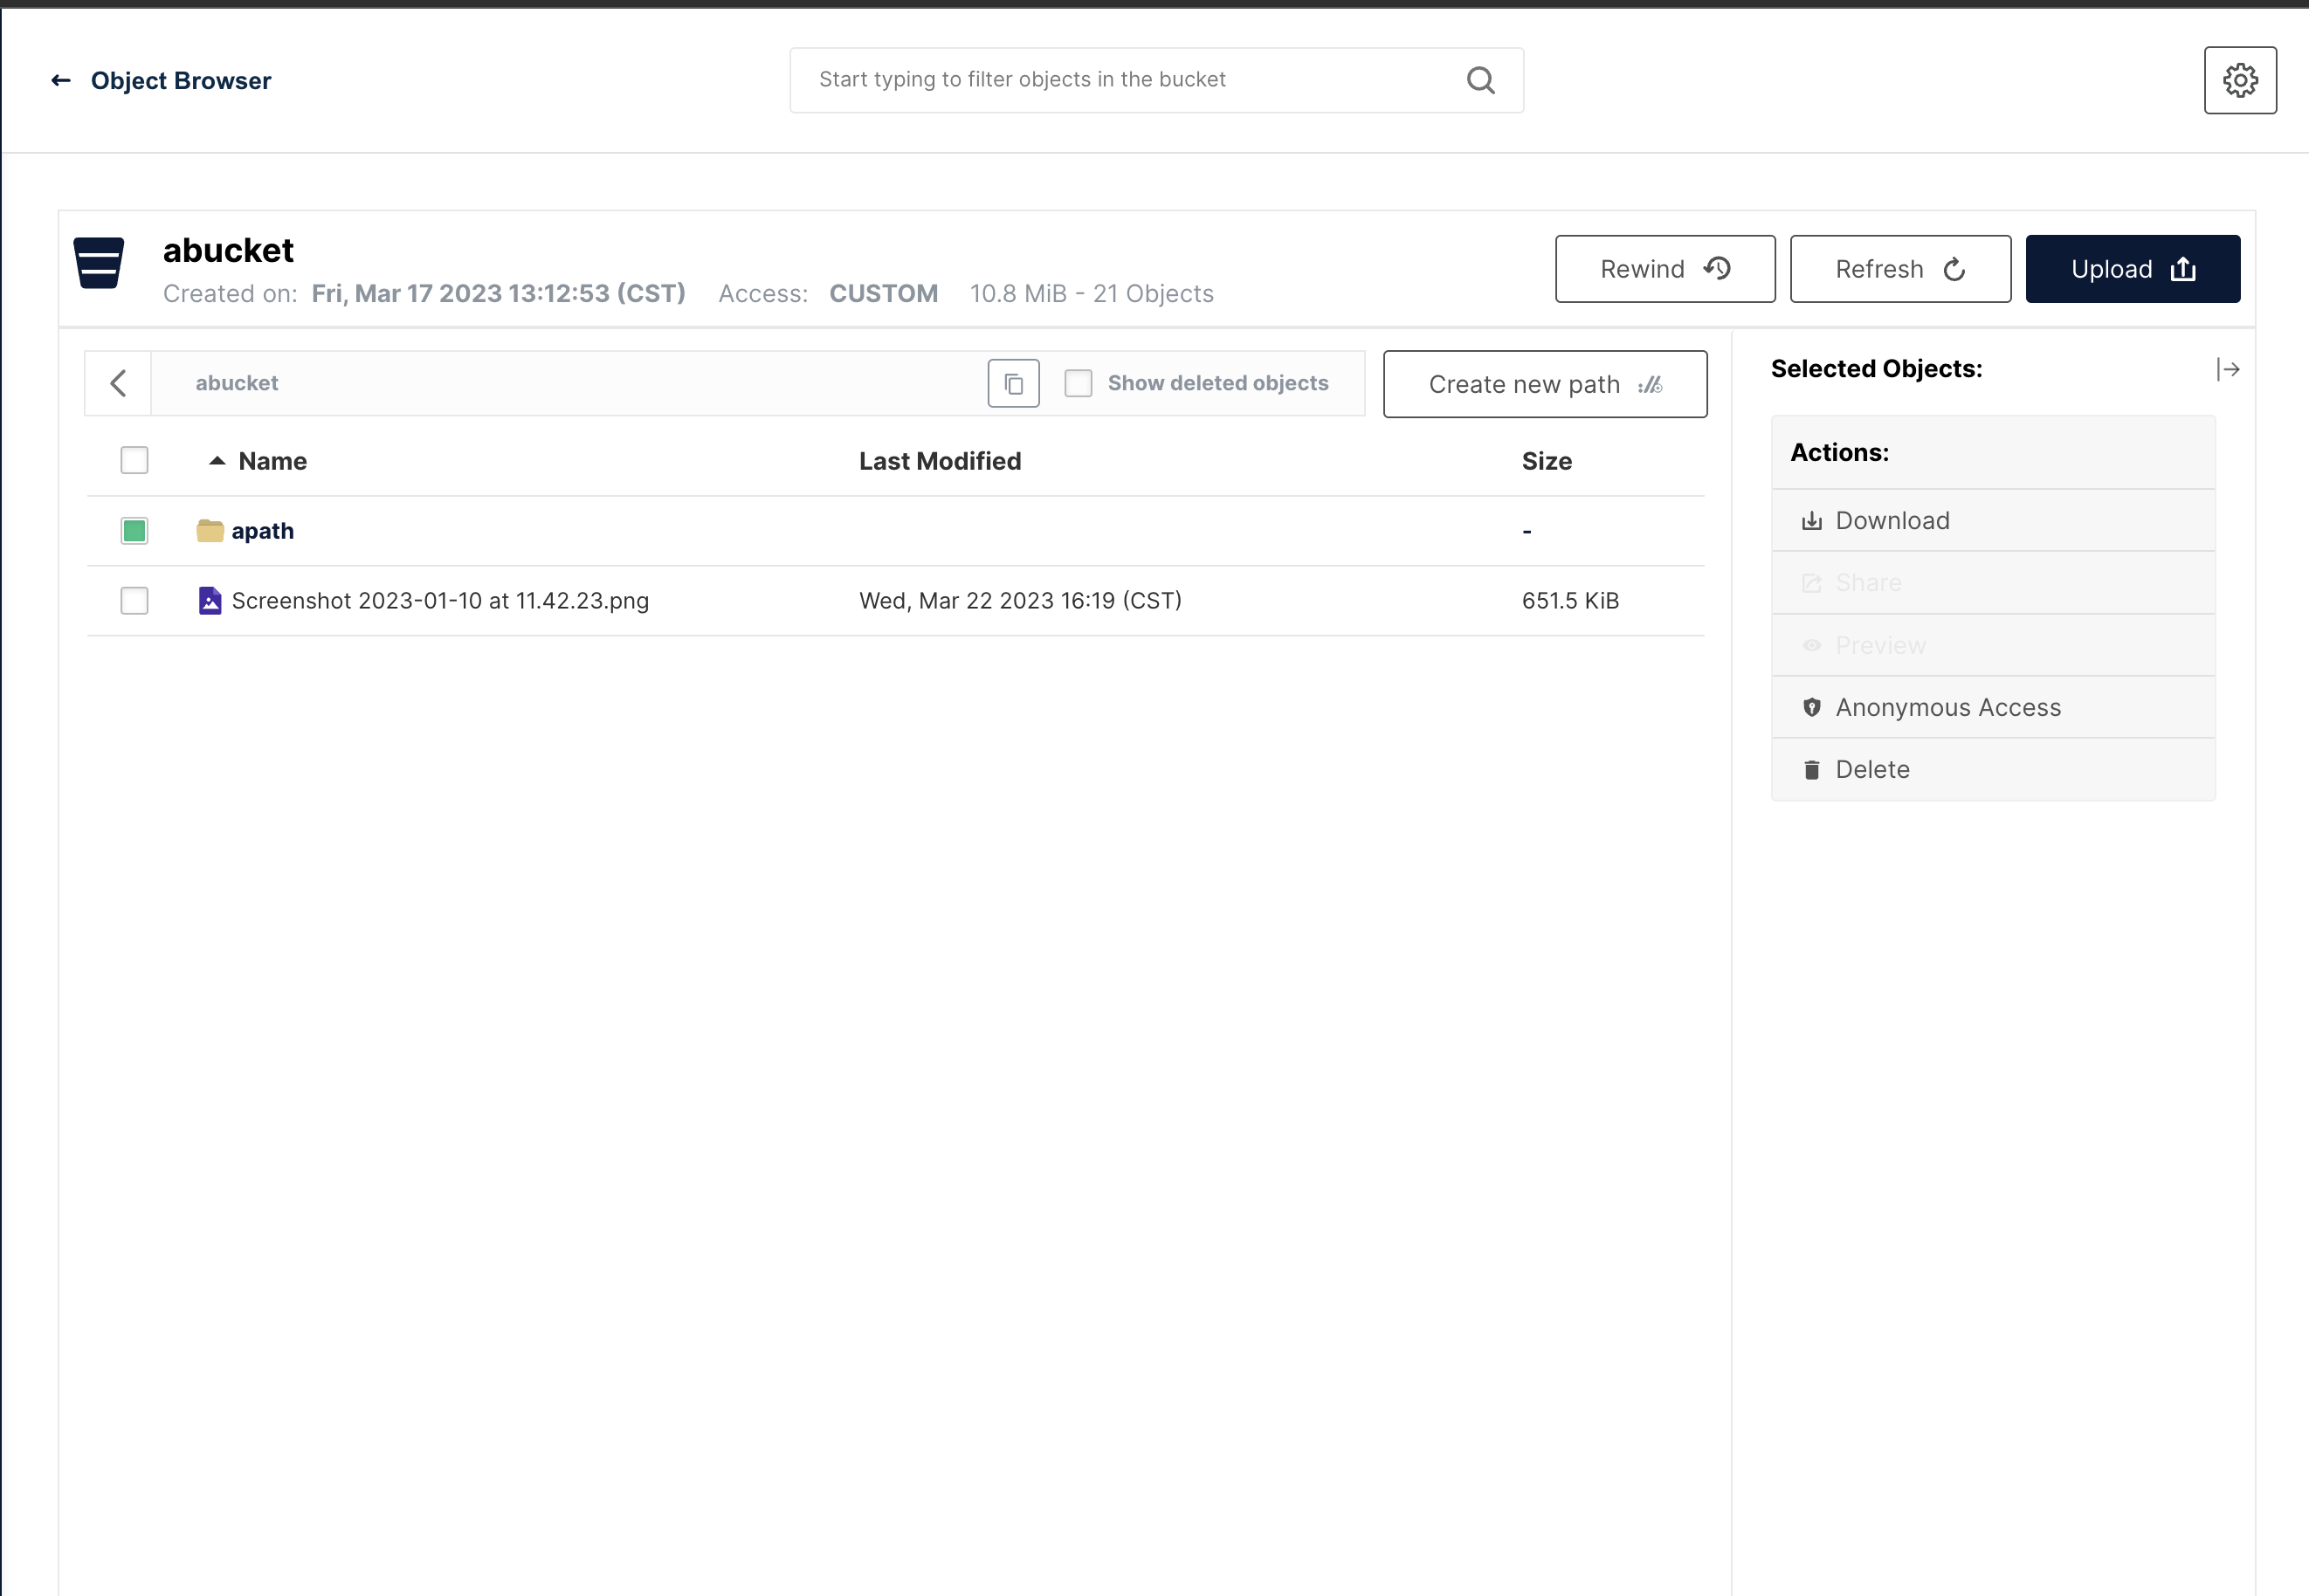Click the 10.8 MiB - 21 Objects text
The width and height of the screenshot is (2309, 1596).
(x=1091, y=293)
